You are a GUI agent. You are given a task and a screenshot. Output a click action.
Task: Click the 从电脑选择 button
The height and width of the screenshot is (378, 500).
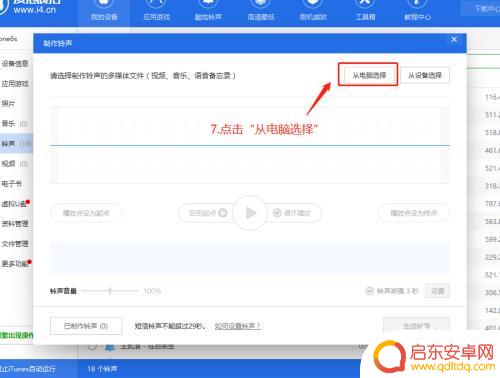[369, 75]
